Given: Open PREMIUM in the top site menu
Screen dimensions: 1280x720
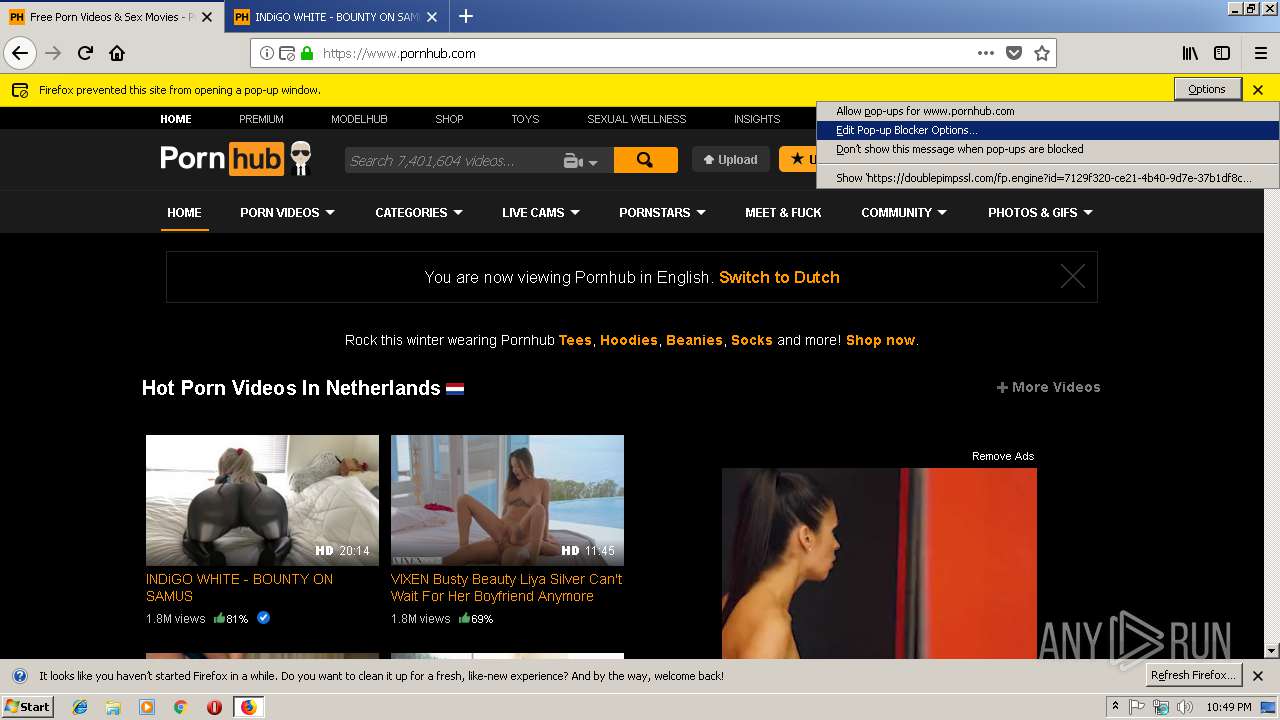Looking at the screenshot, I should coord(261,119).
